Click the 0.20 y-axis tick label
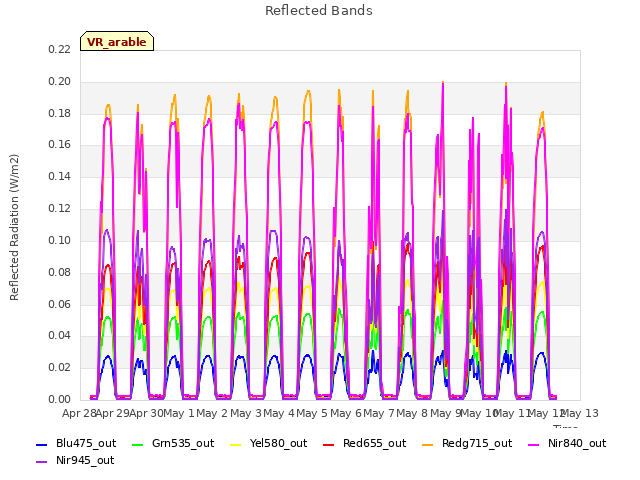This screenshot has width=640, height=480. (59, 81)
